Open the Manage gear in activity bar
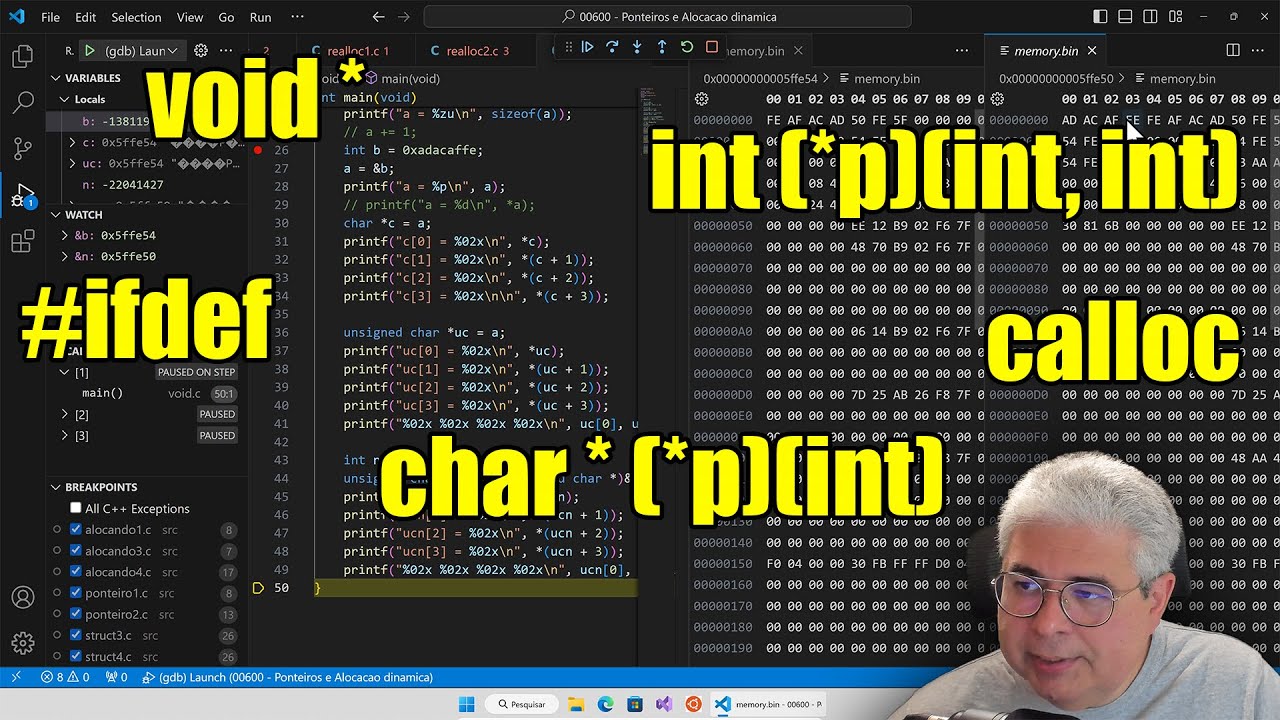This screenshot has height=720, width=1280. pyautogui.click(x=22, y=643)
